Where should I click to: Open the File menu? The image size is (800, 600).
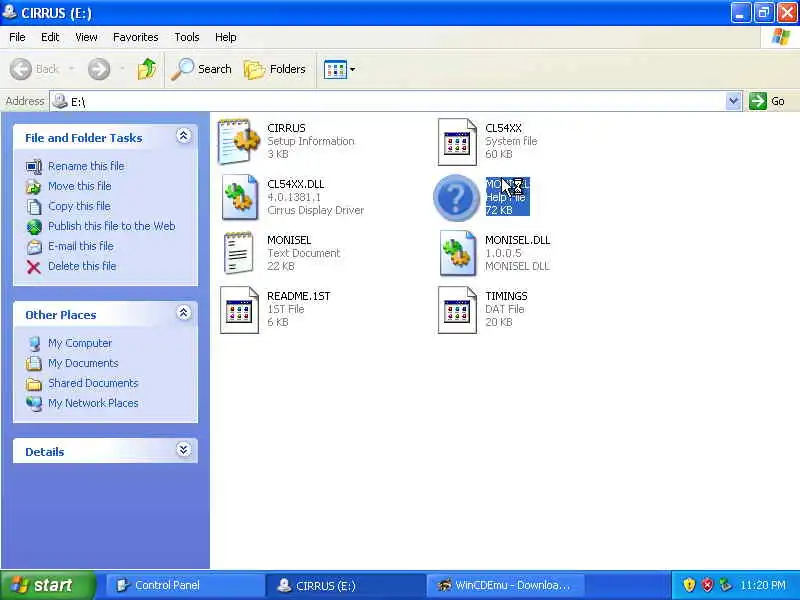[17, 37]
